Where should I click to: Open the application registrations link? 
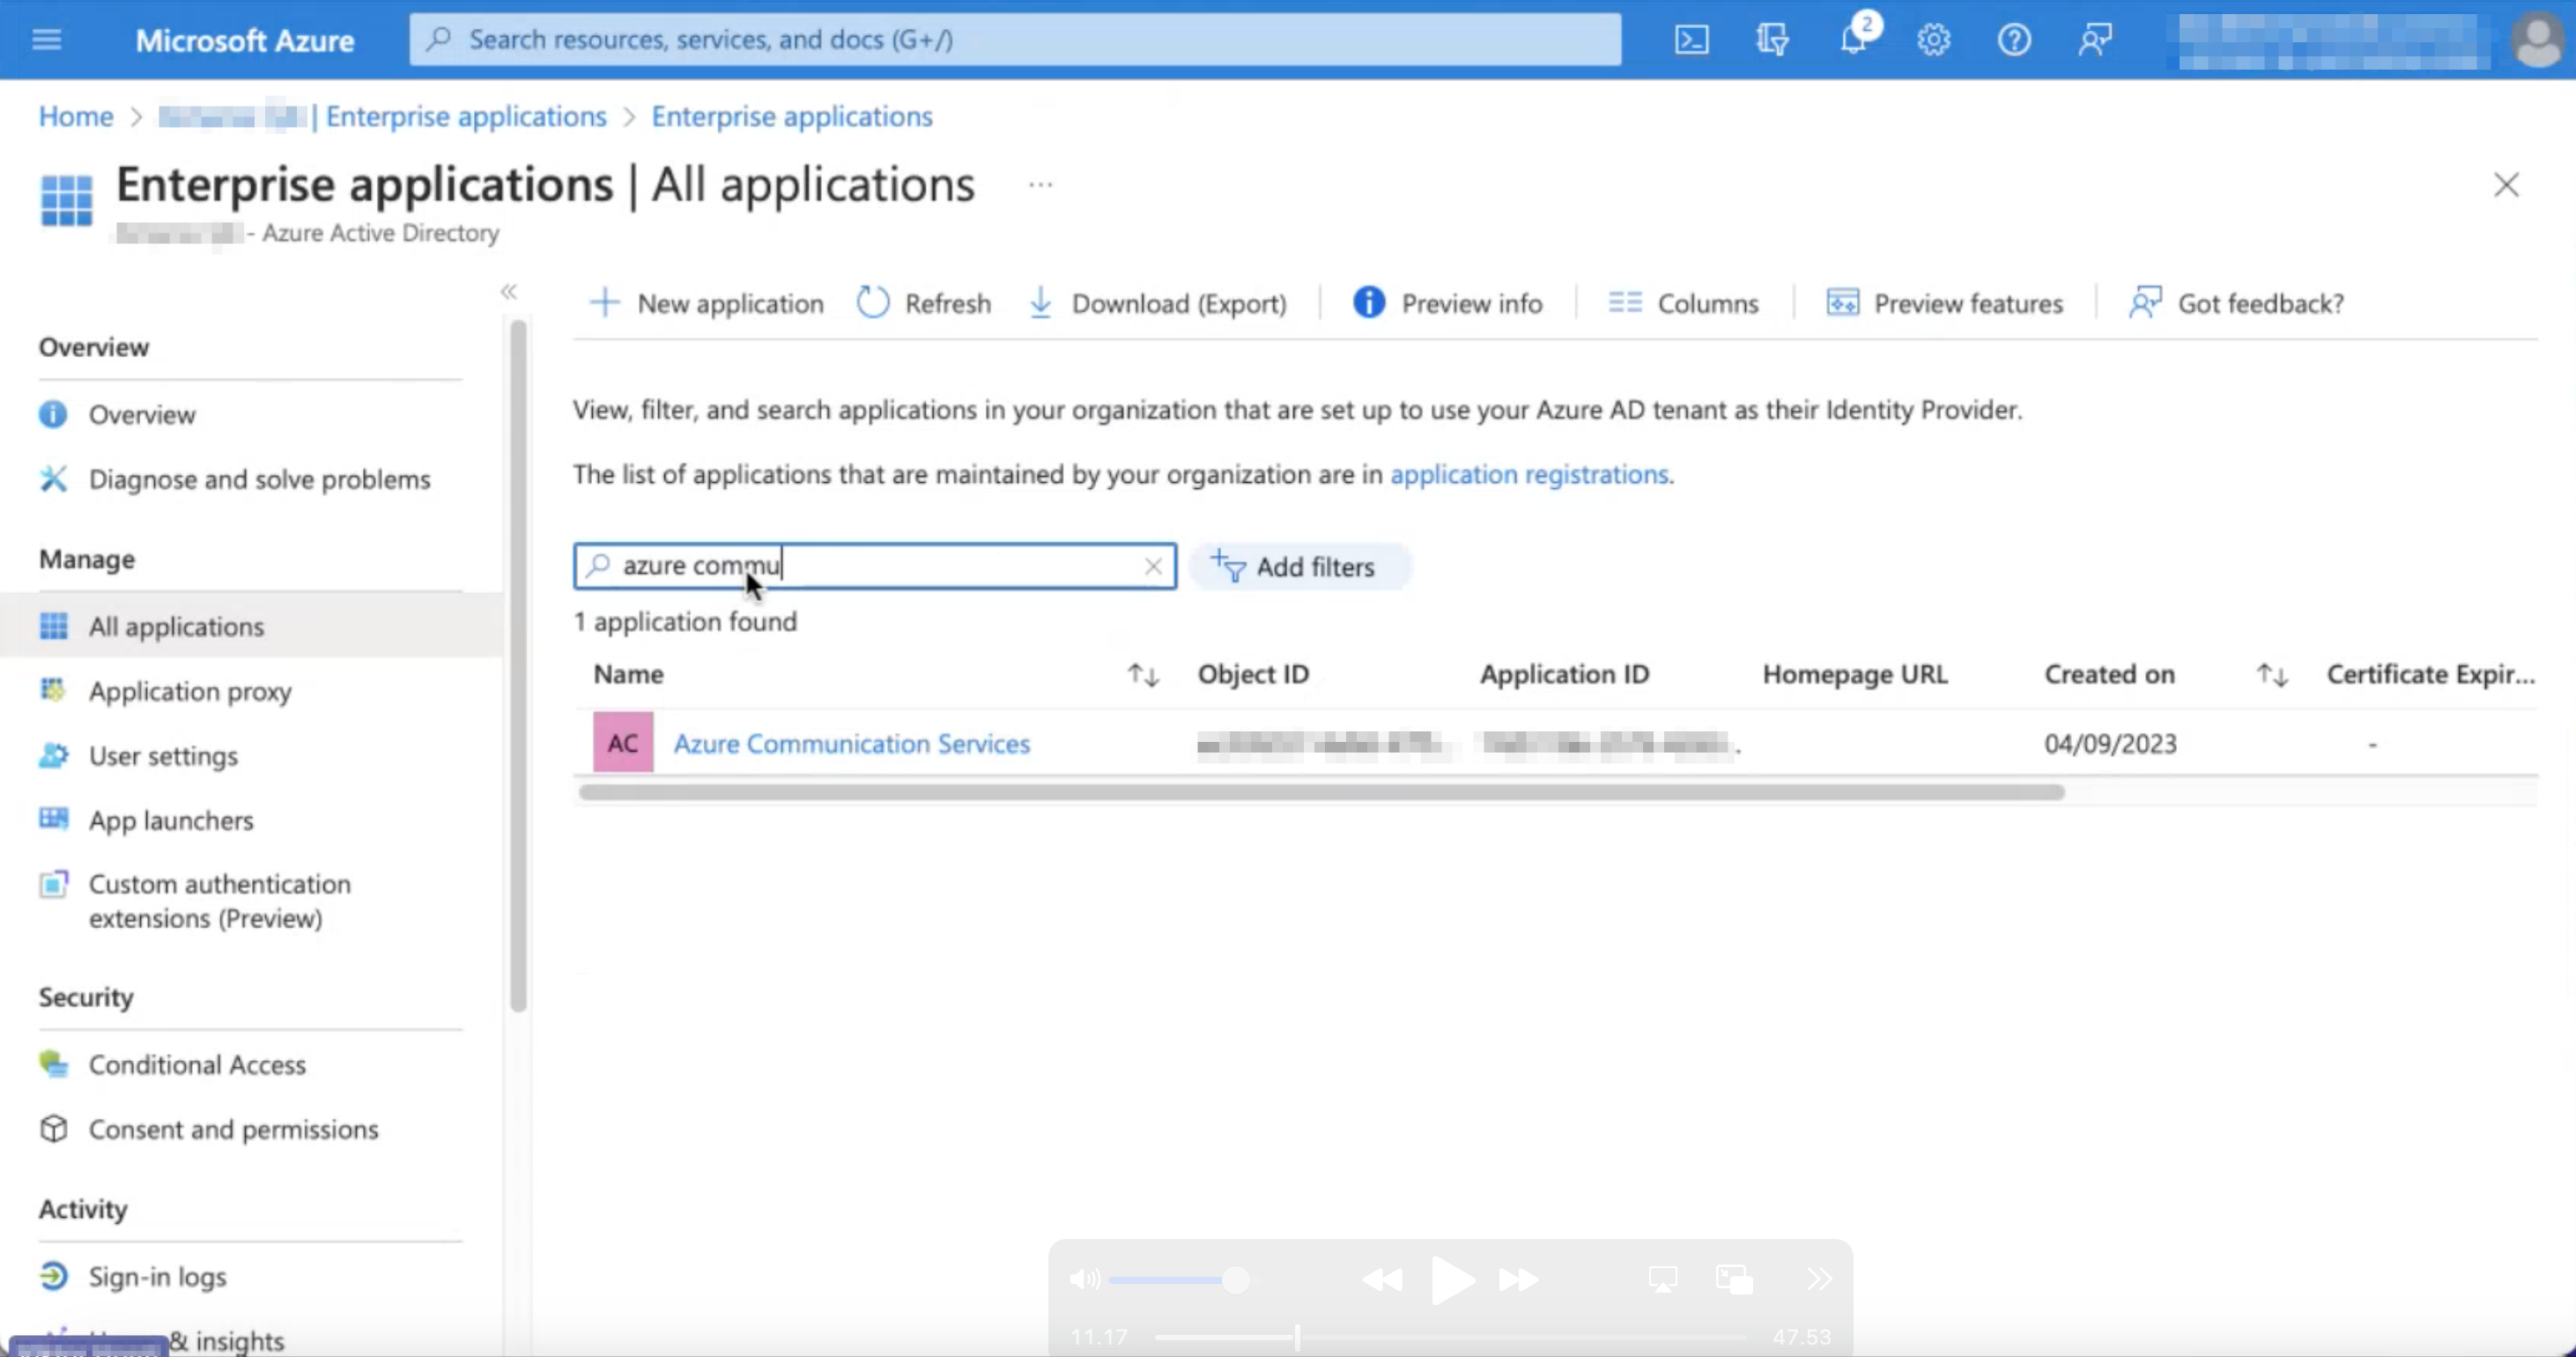pos(1529,474)
